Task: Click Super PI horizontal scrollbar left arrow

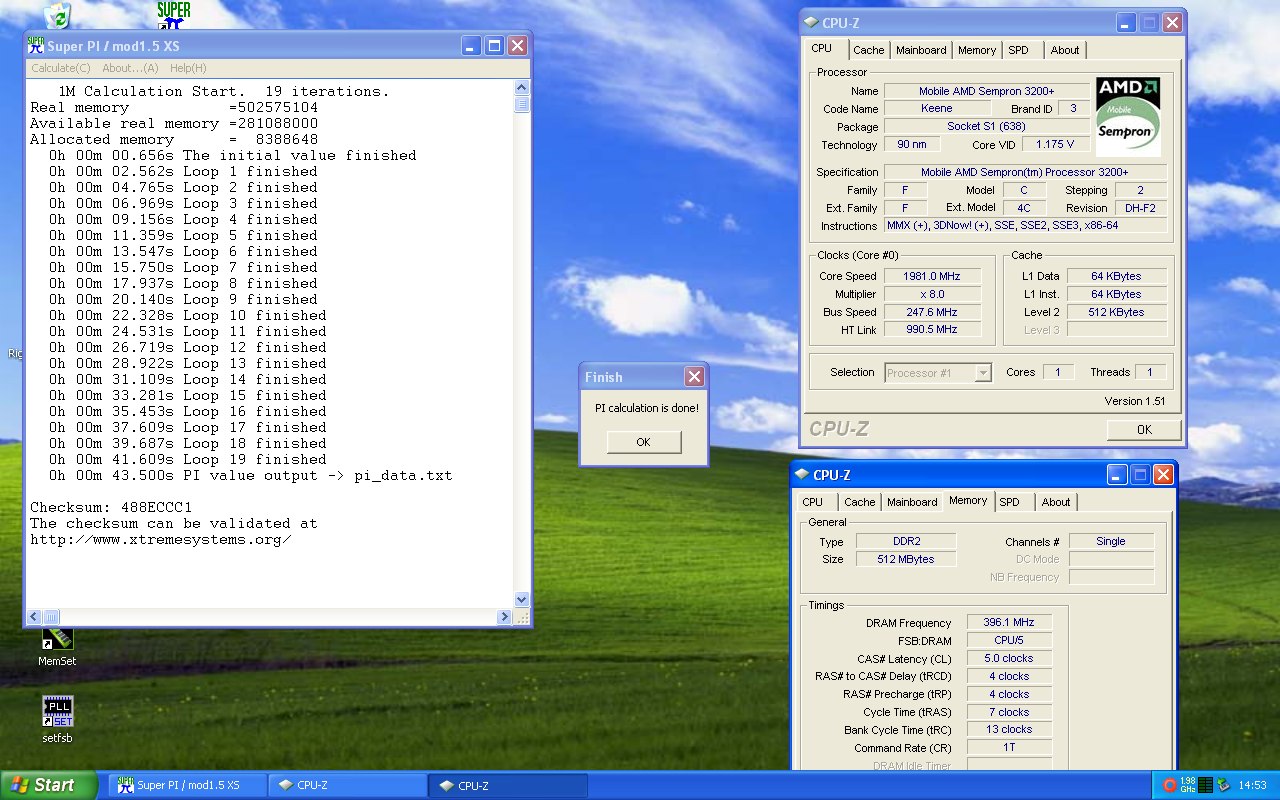Action: point(33,617)
